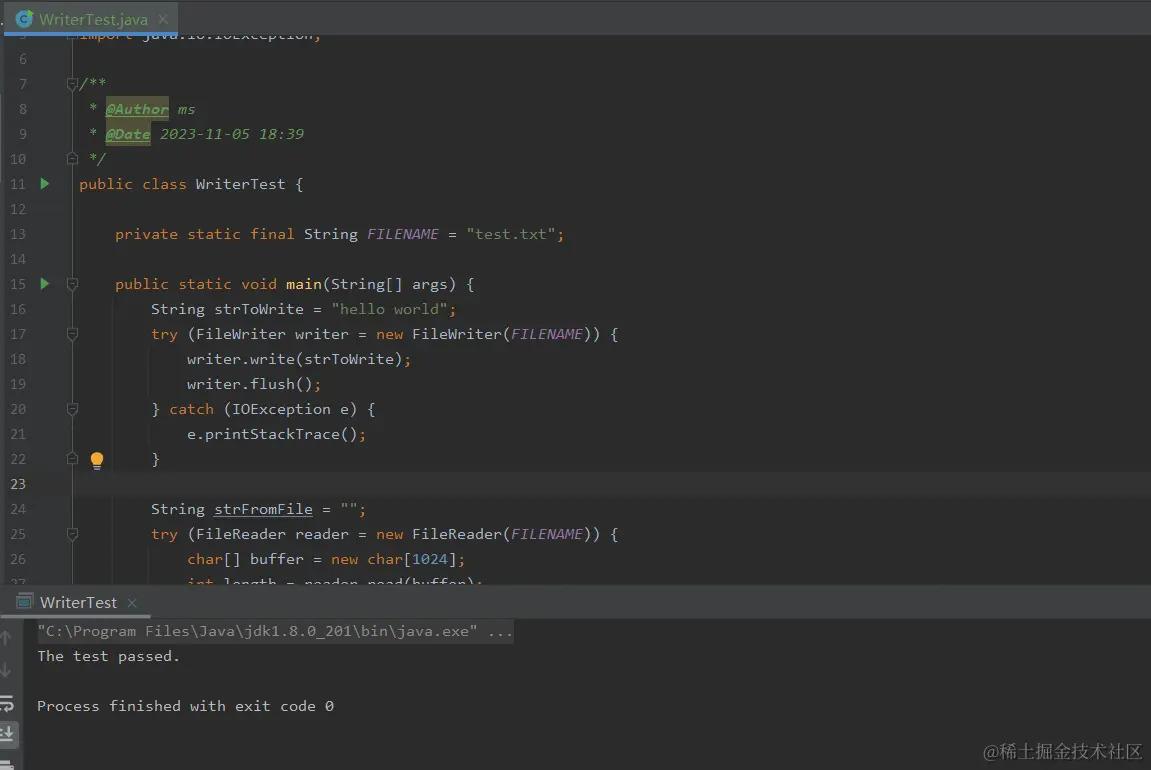This screenshot has height=770, width=1151.
Task: Click the up stack trace arrow
Action: (6, 637)
